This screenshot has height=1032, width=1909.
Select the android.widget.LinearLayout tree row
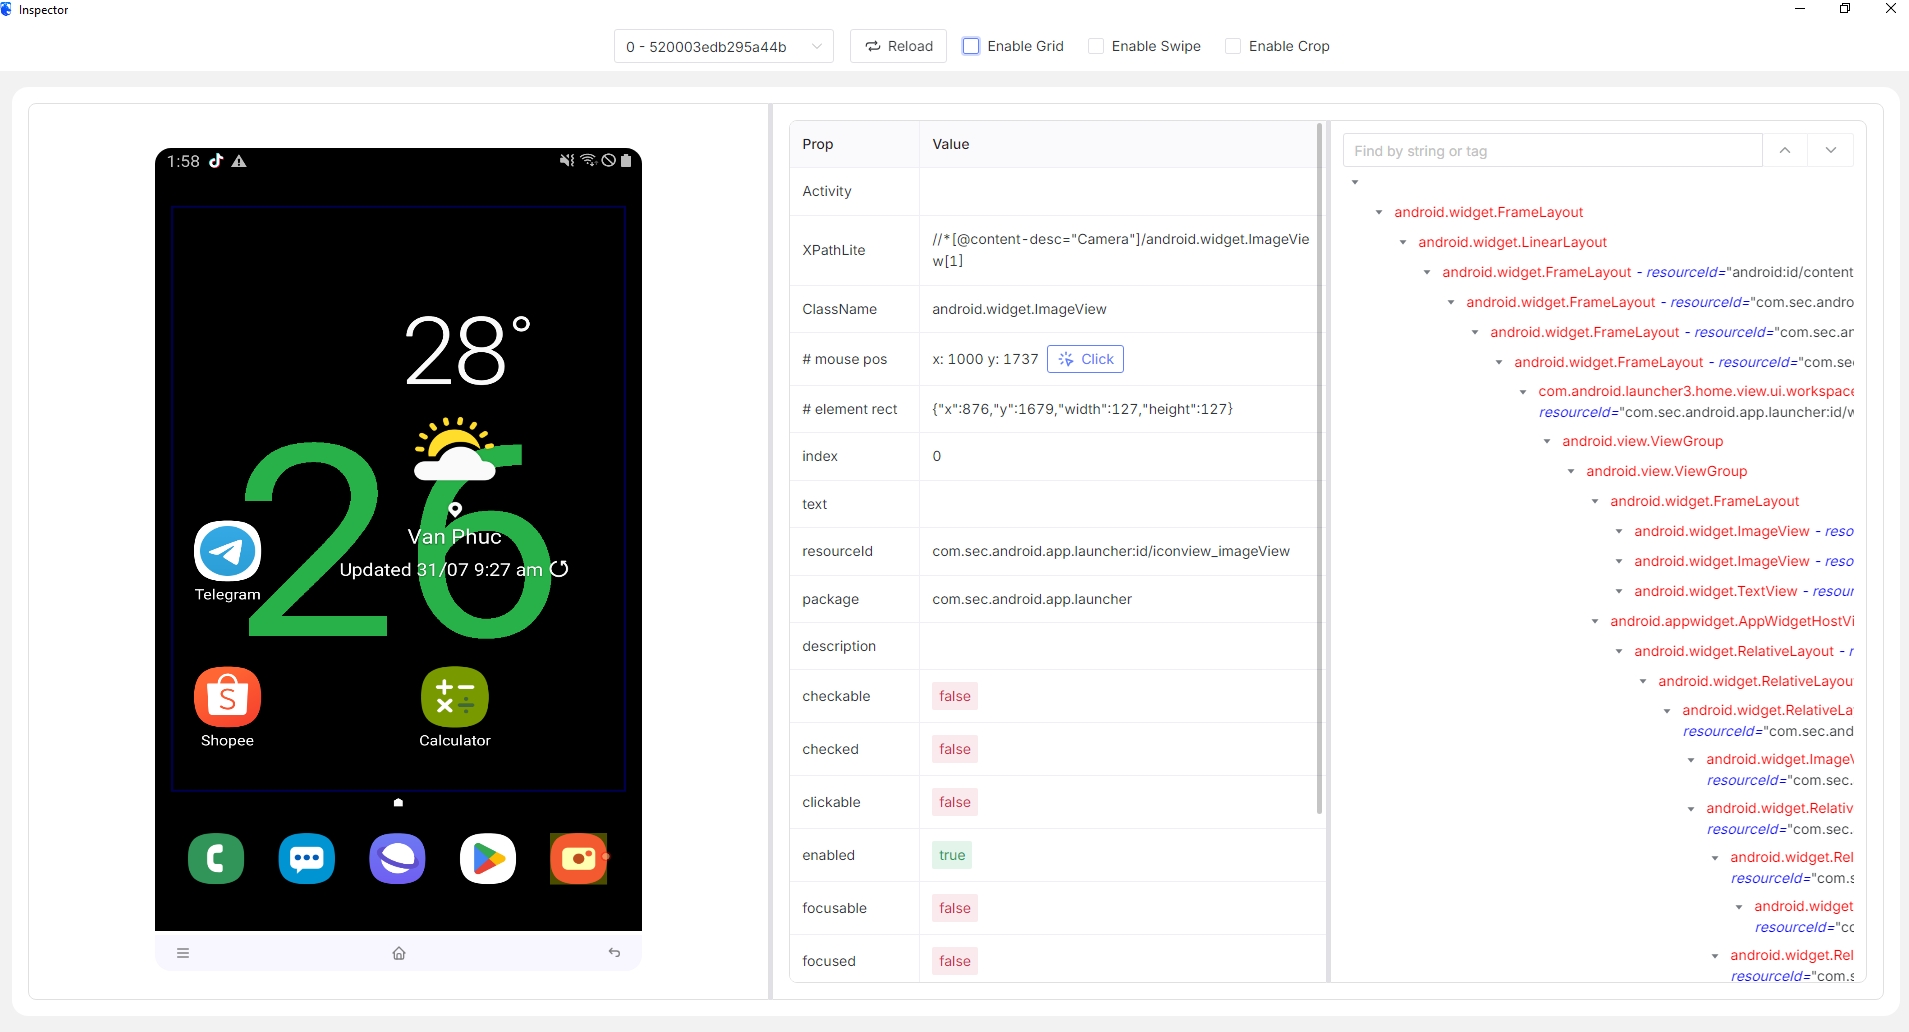pyautogui.click(x=1512, y=242)
